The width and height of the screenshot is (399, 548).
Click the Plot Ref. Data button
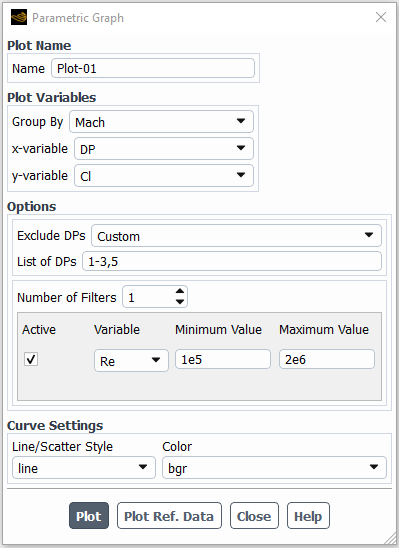pyautogui.click(x=169, y=516)
